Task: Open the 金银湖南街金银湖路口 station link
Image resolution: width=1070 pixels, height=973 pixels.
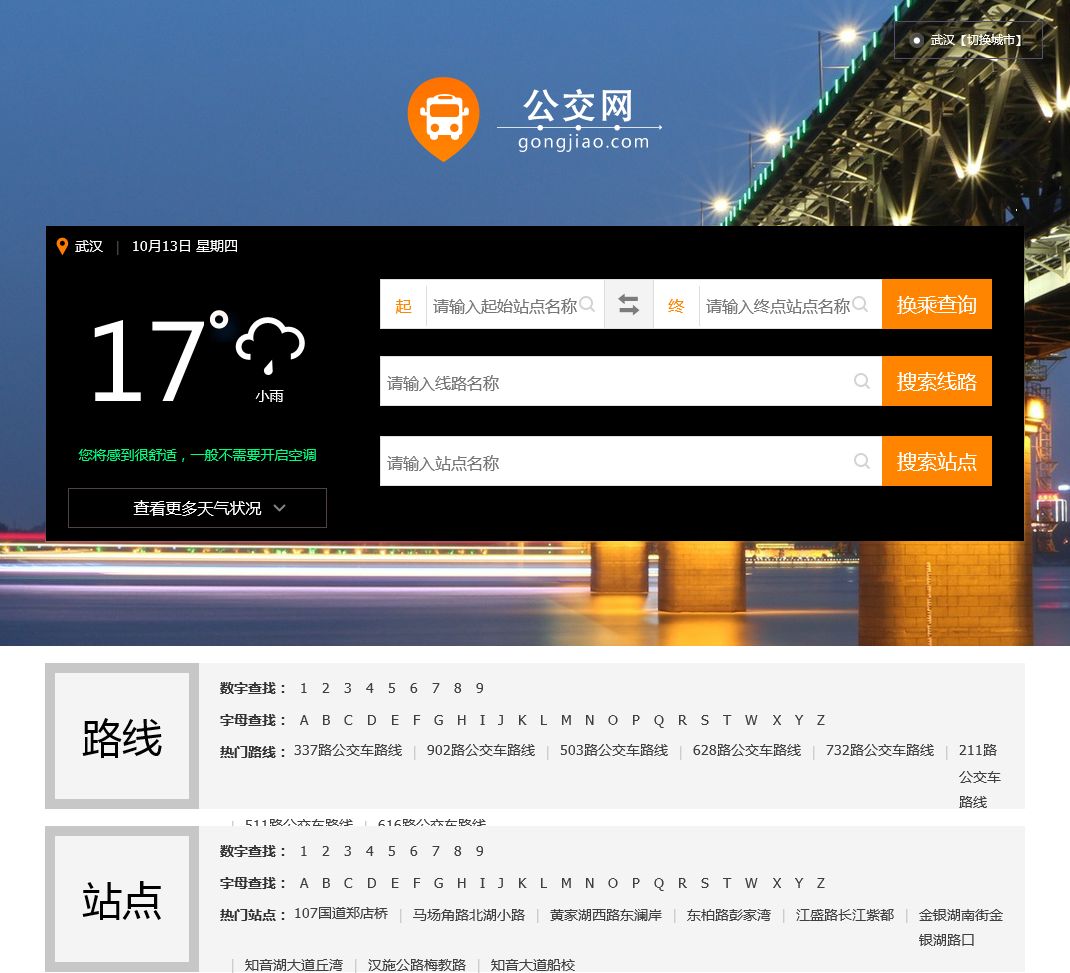Action: 961,927
